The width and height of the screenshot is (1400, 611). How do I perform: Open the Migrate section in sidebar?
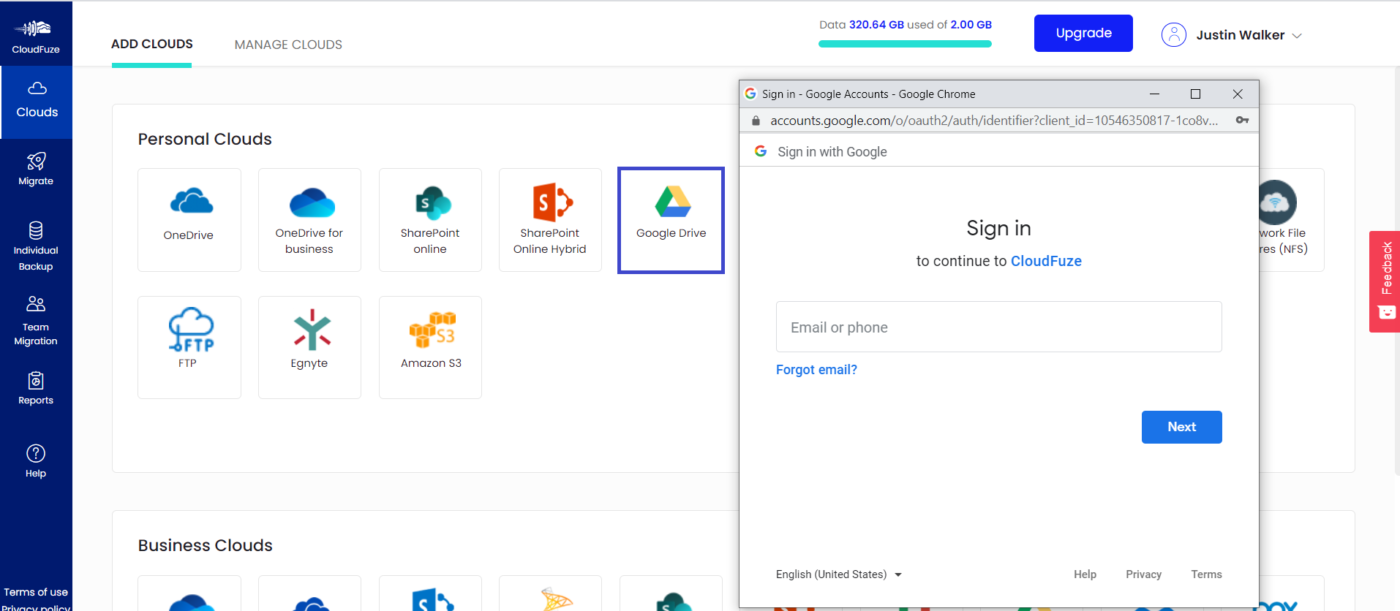click(x=36, y=168)
